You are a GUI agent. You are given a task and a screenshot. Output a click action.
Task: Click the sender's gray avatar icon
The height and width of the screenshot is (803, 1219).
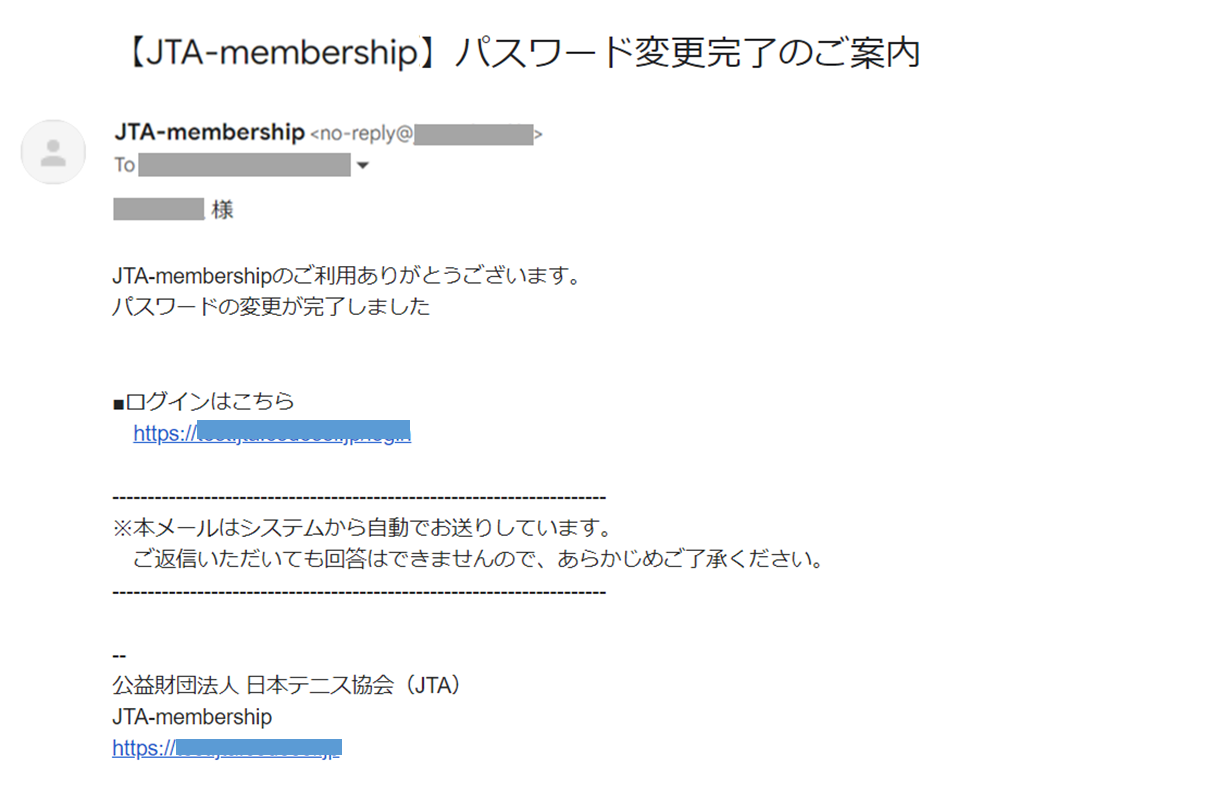tap(53, 152)
